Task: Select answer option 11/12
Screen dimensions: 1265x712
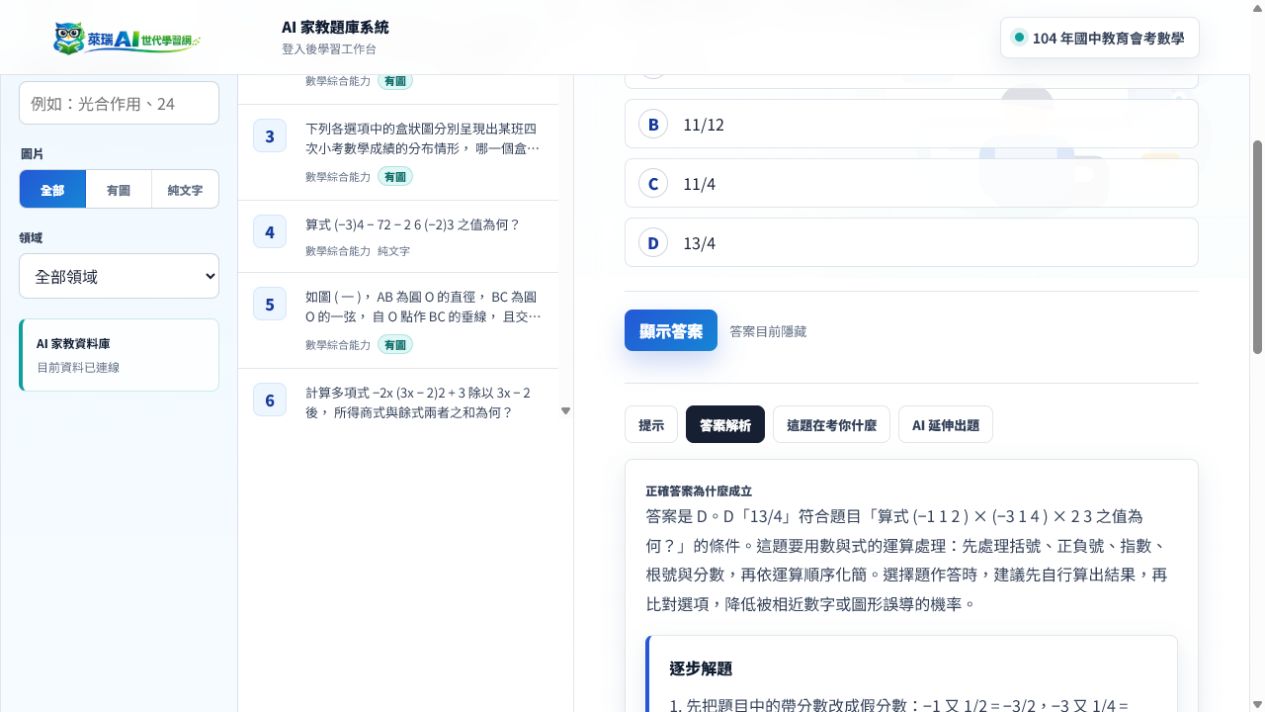Action: tap(911, 124)
